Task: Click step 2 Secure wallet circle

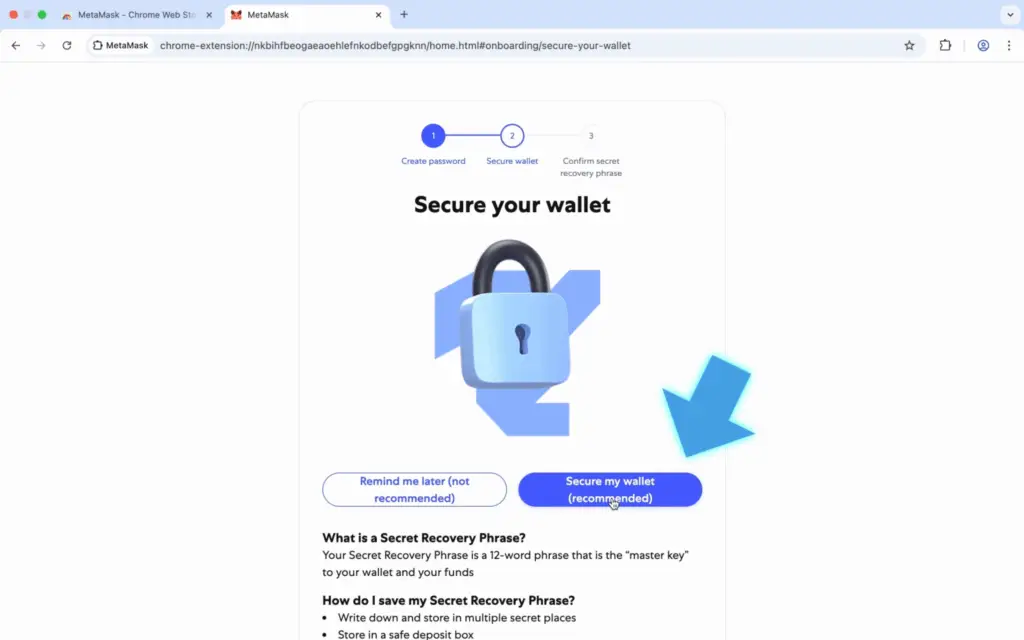Action: point(512,136)
